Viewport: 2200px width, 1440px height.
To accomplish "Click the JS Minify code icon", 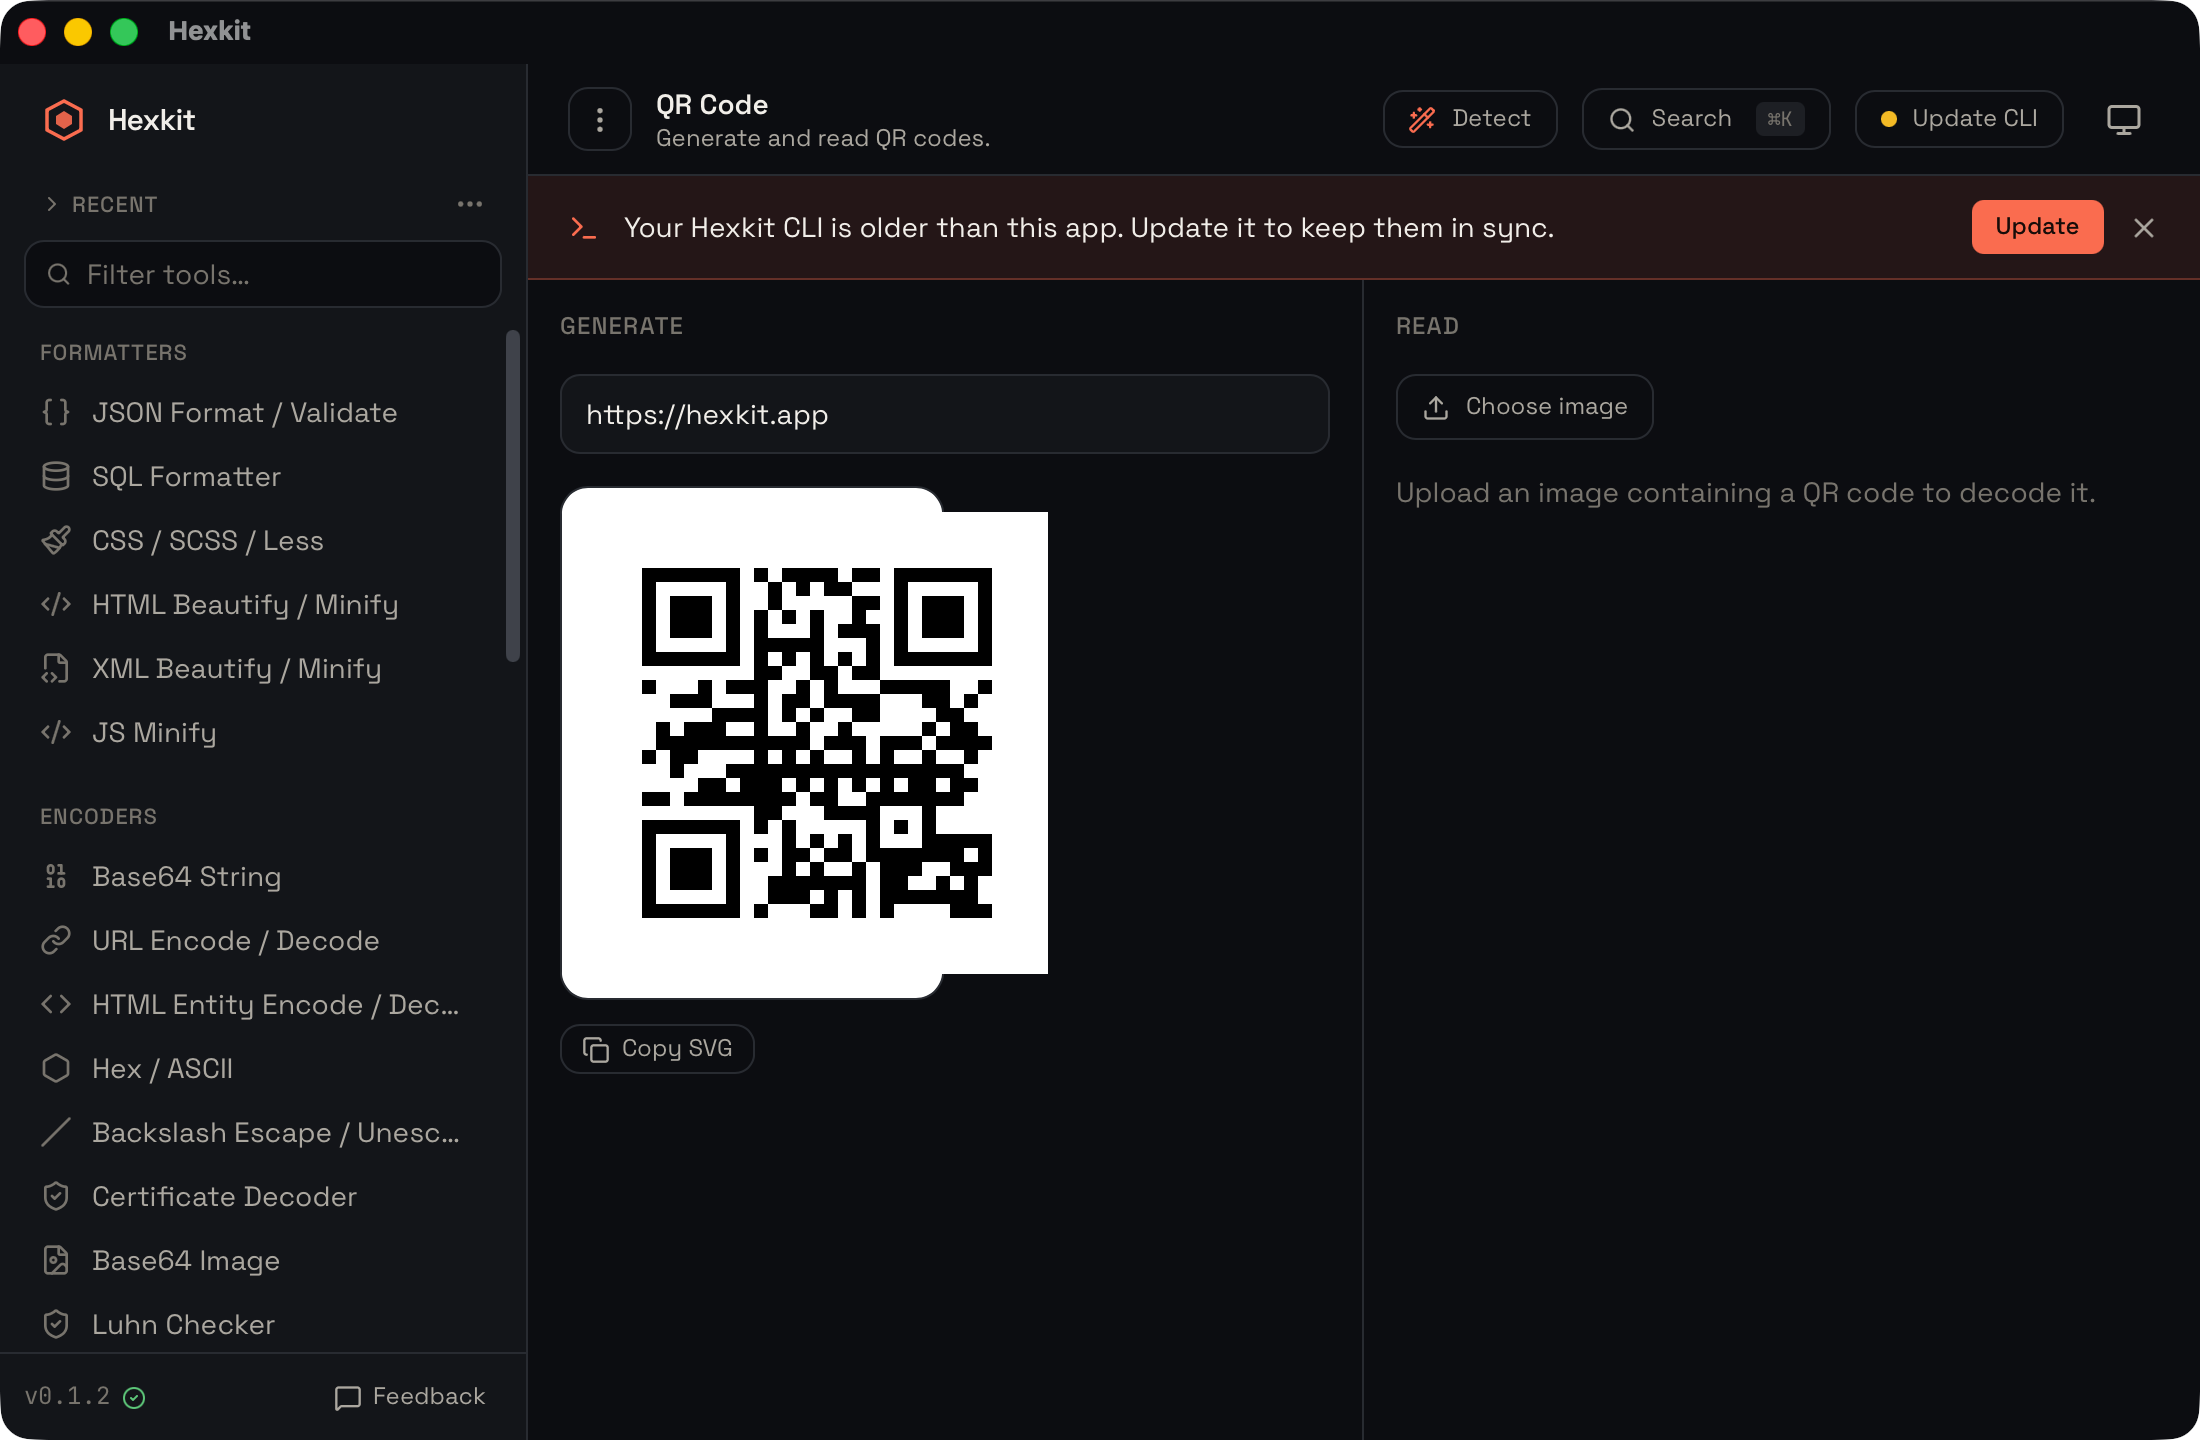I will click(x=56, y=732).
